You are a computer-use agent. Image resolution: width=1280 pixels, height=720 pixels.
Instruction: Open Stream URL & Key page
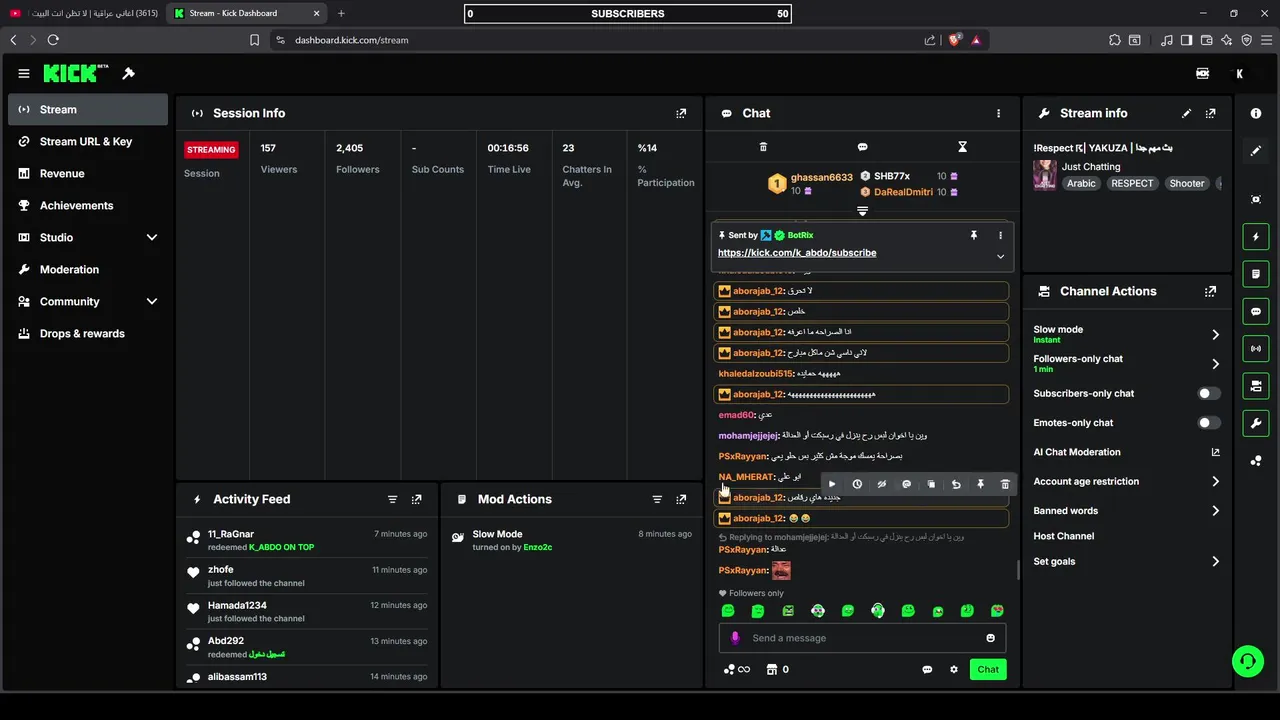click(x=88, y=141)
